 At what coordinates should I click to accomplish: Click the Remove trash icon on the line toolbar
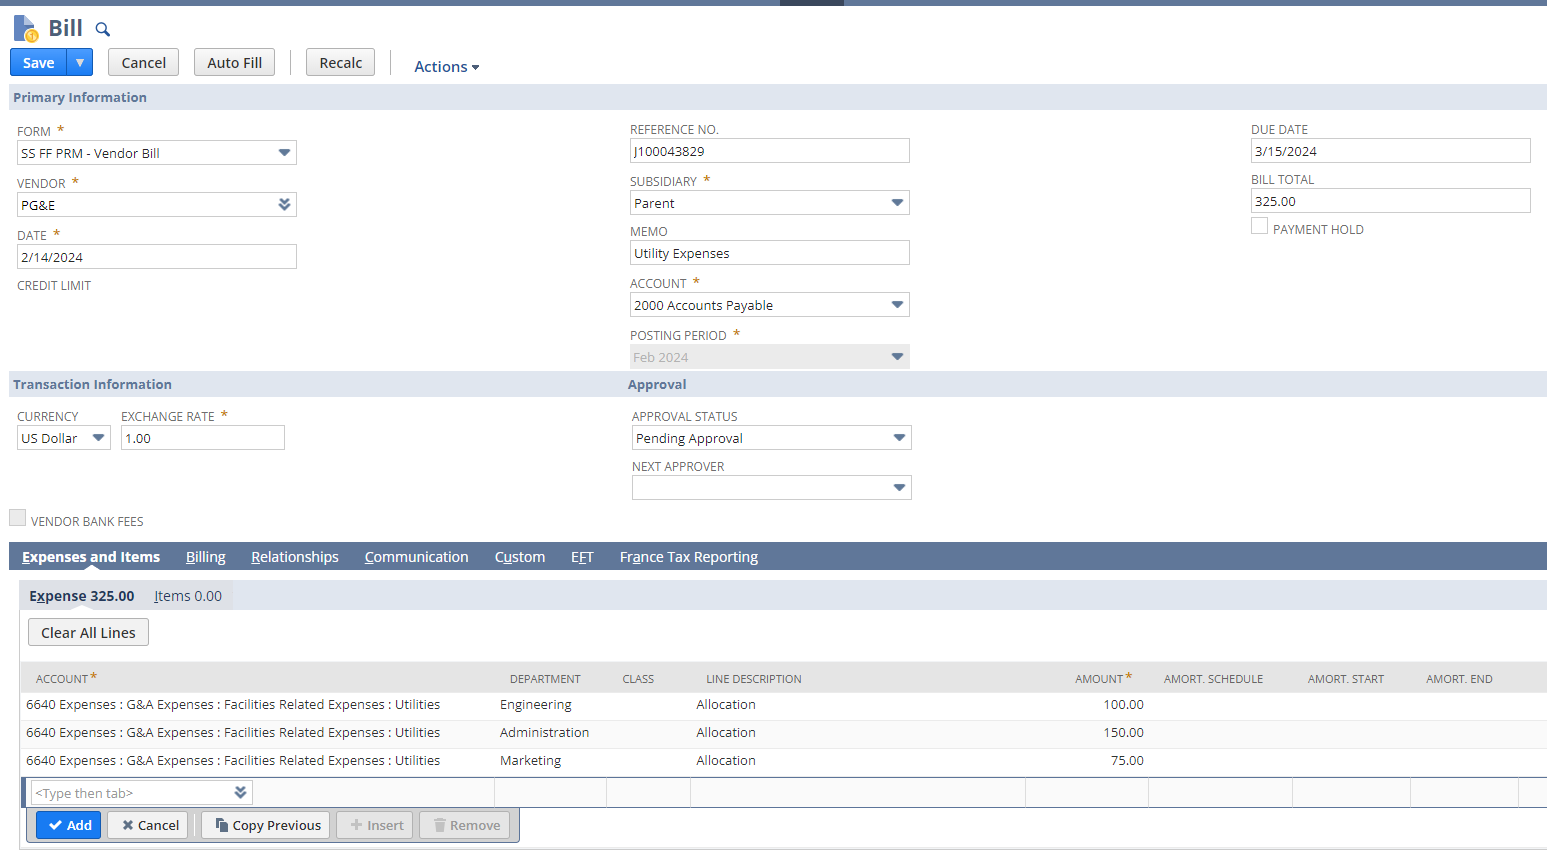pos(439,824)
